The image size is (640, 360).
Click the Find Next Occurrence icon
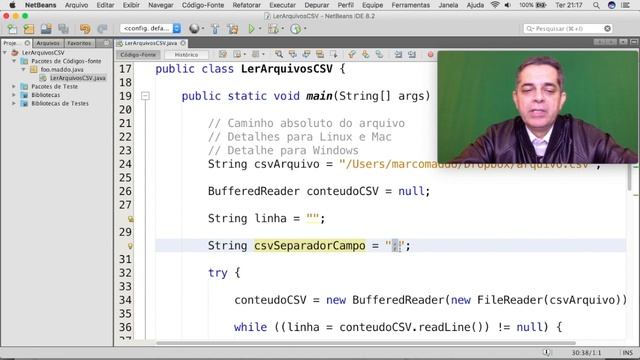[306, 54]
